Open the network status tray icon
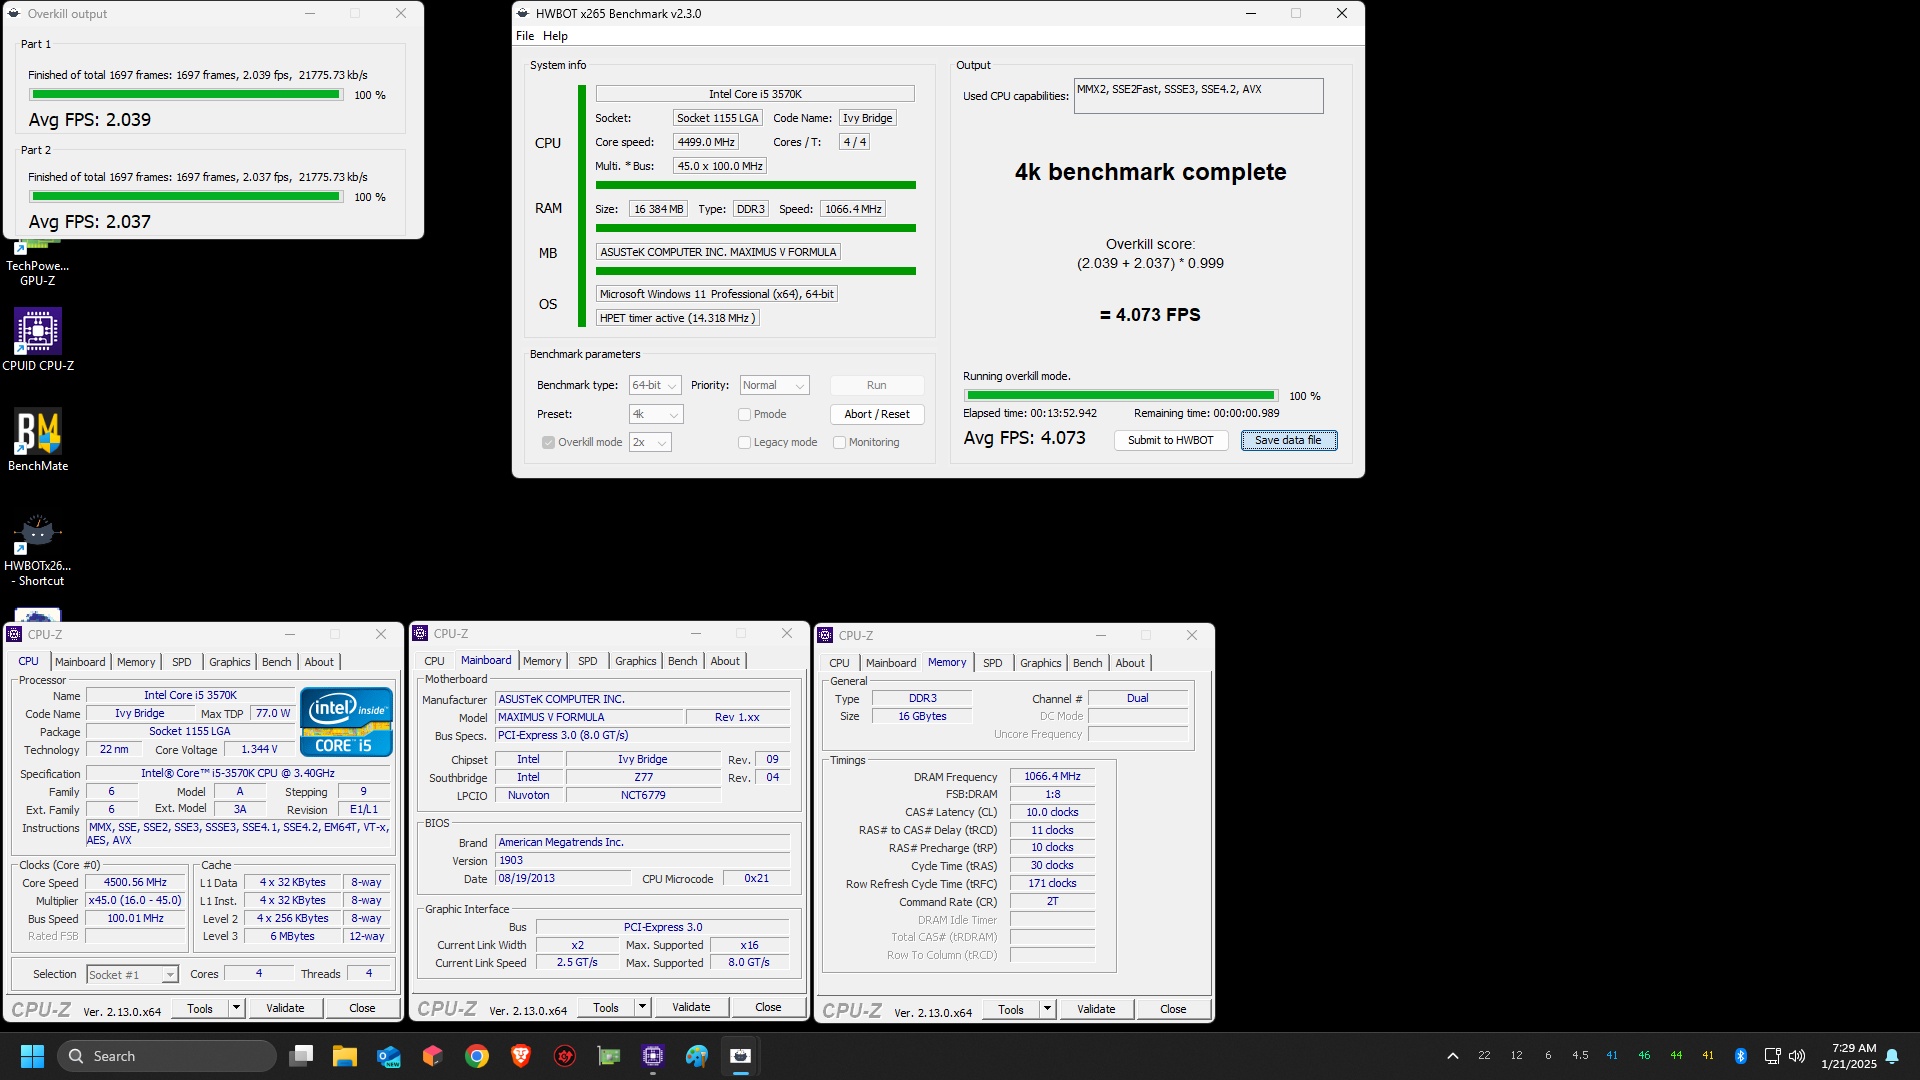Image resolution: width=1920 pixels, height=1080 pixels. (x=1772, y=1056)
